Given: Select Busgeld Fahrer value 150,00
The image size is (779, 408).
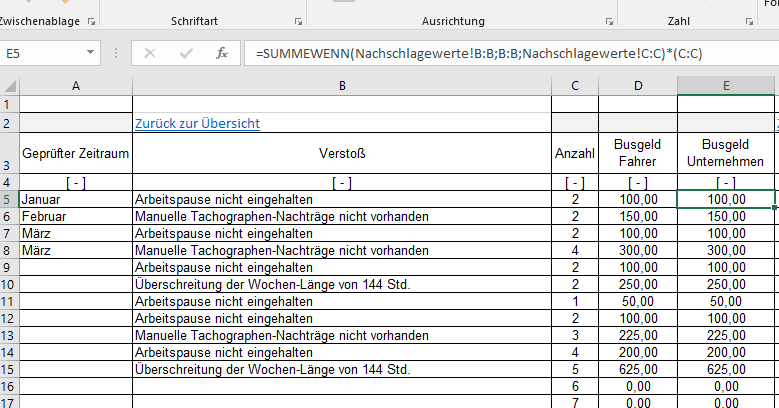Looking at the screenshot, I should 638,216.
